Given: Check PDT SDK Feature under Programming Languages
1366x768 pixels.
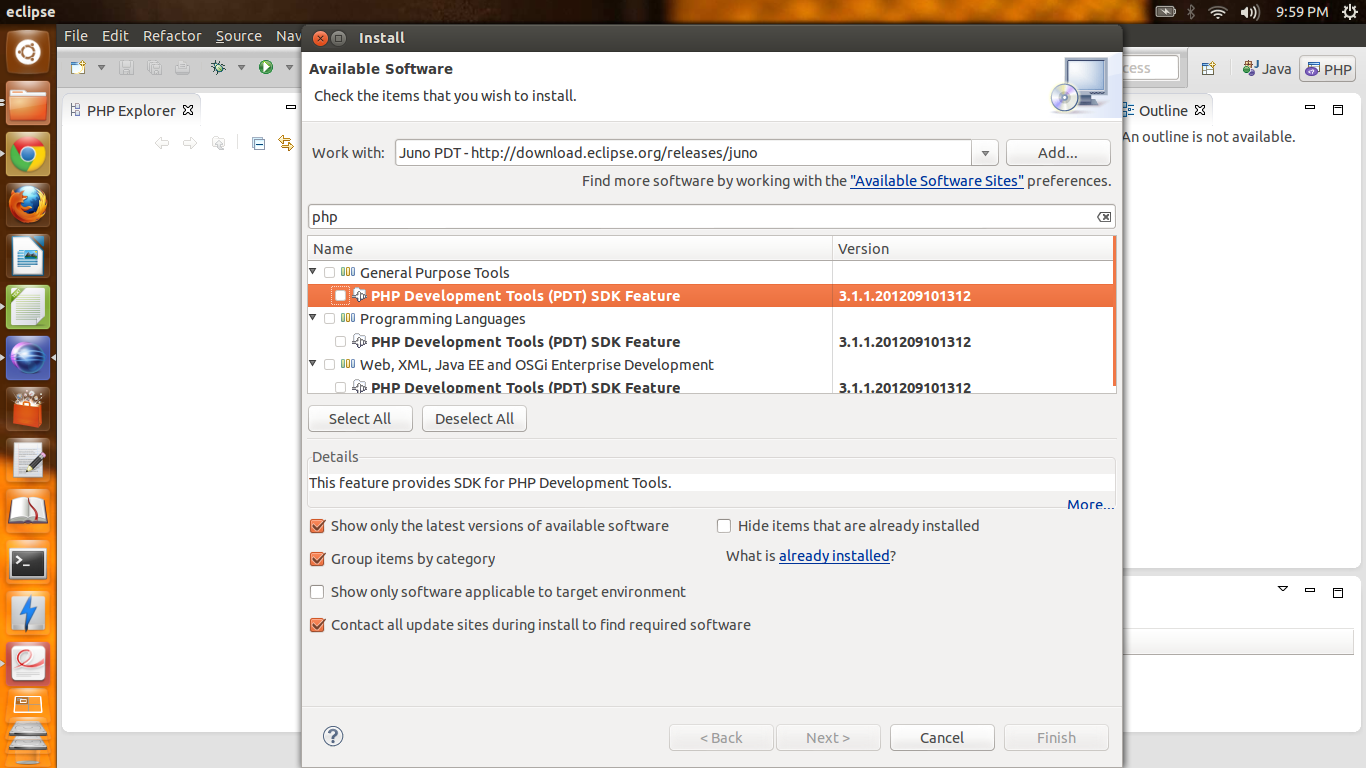Looking at the screenshot, I should coord(340,342).
